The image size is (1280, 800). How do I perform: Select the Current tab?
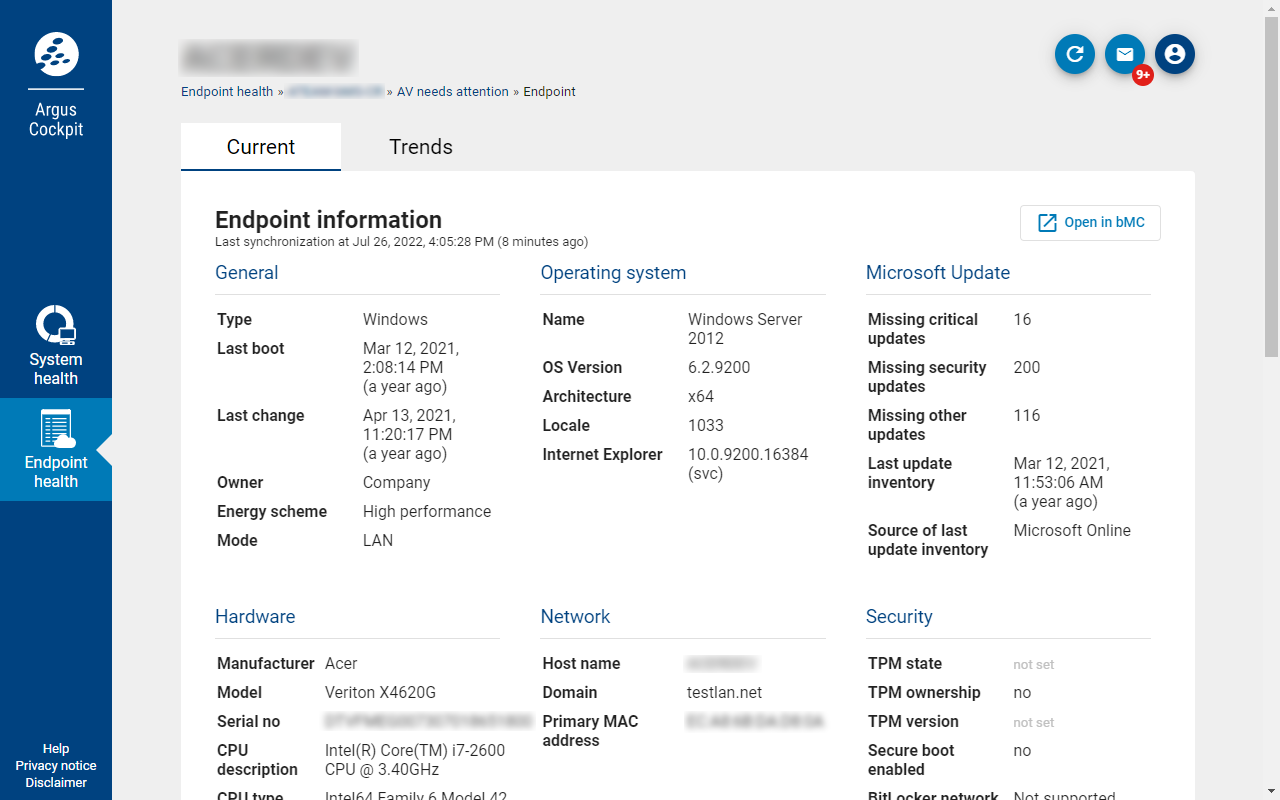261,147
